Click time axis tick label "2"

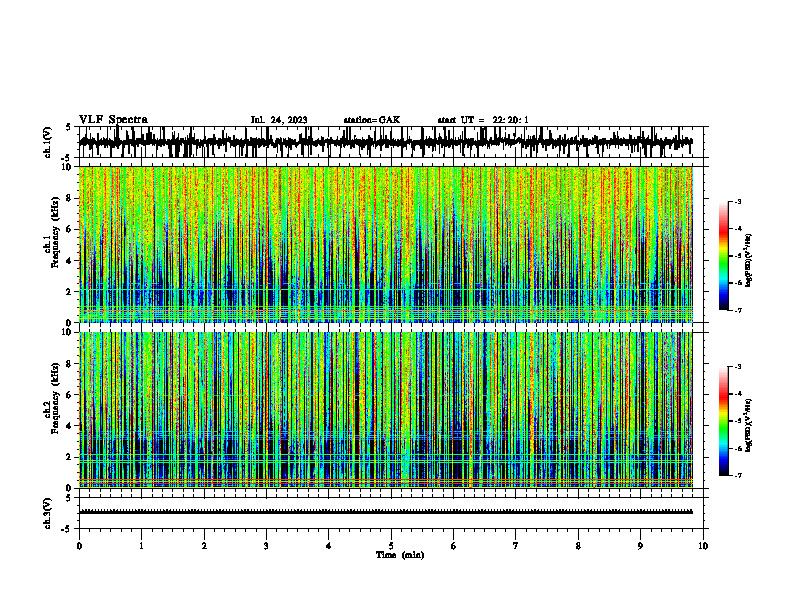(x=204, y=546)
